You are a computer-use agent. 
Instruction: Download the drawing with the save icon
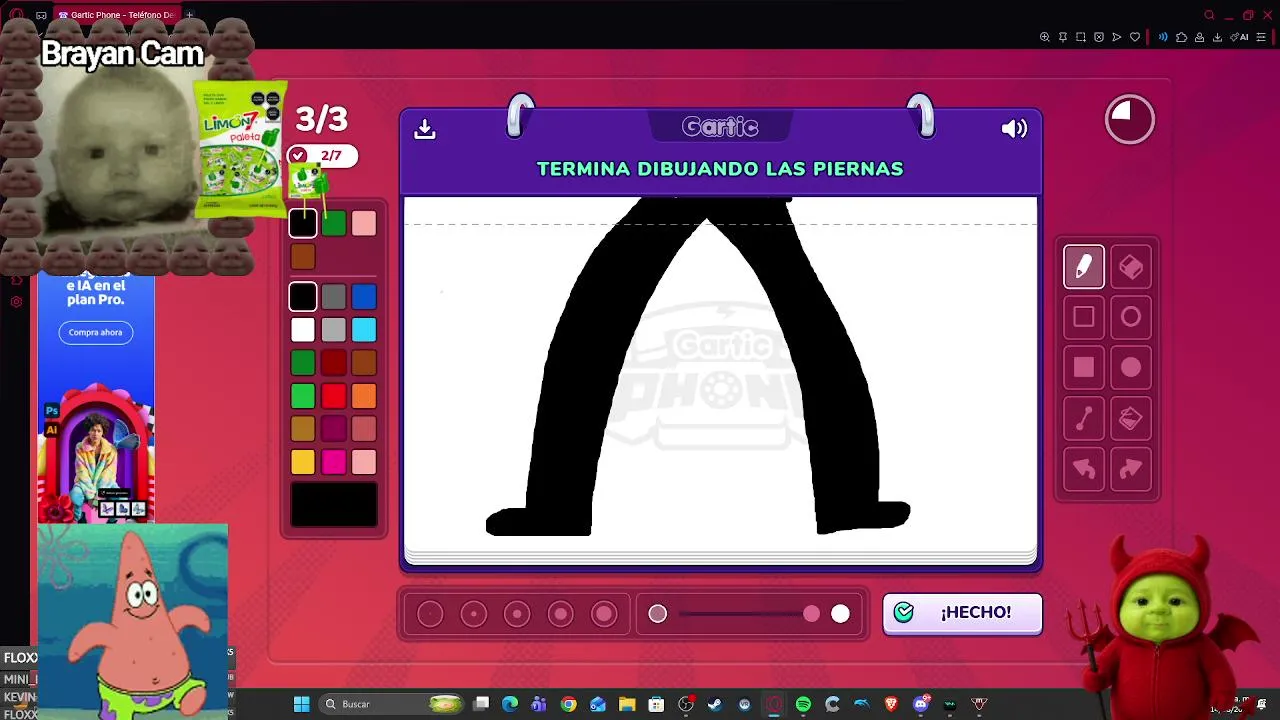click(x=425, y=129)
